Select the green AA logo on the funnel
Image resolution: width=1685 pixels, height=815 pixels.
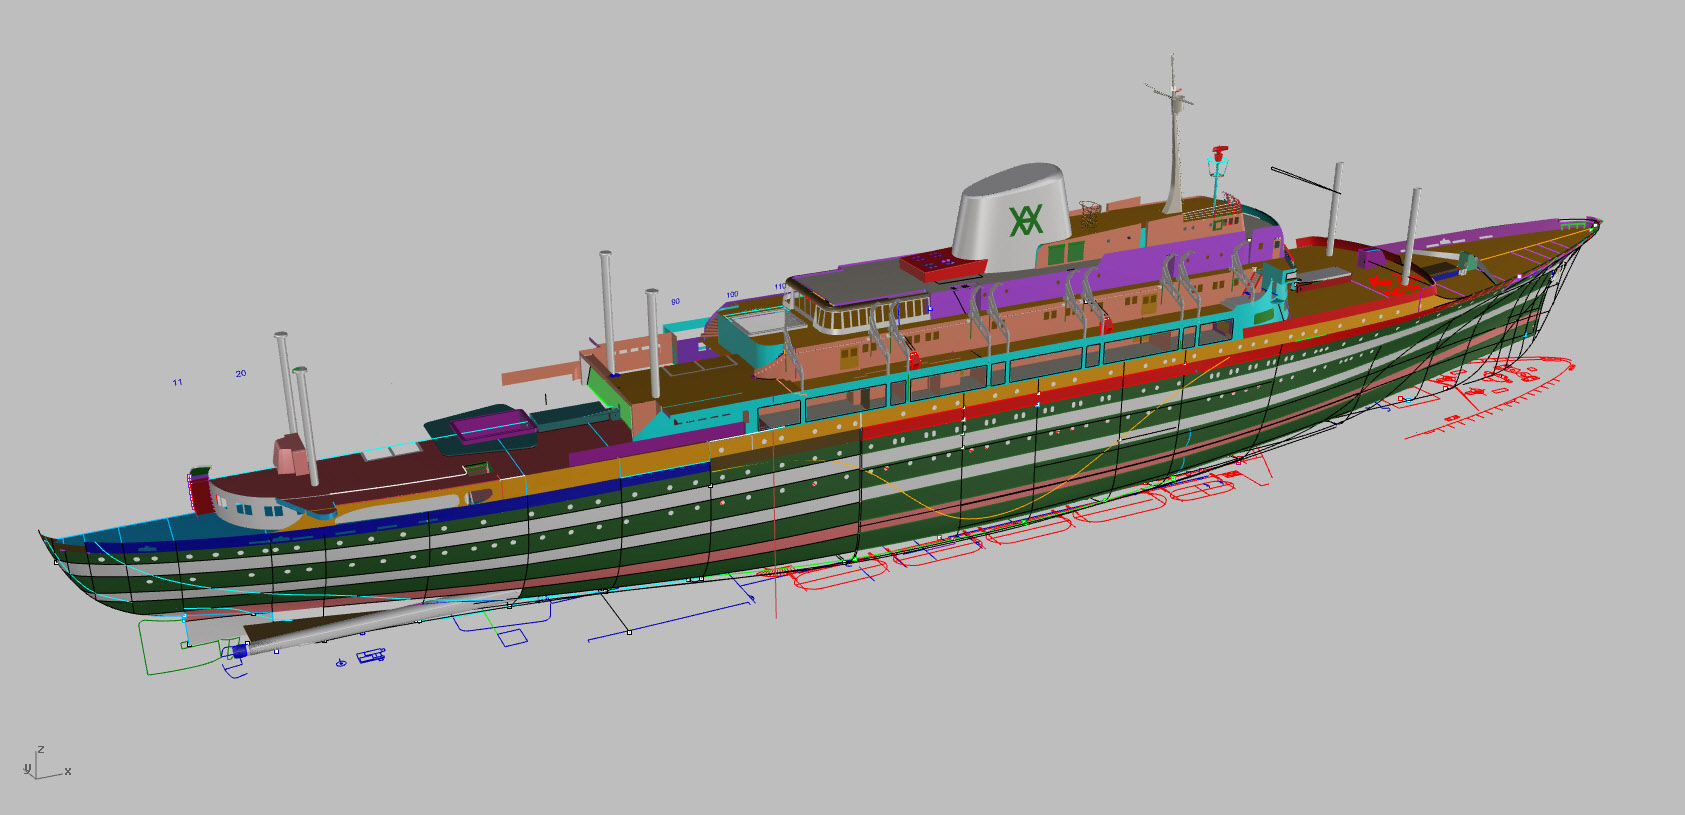click(x=1026, y=220)
